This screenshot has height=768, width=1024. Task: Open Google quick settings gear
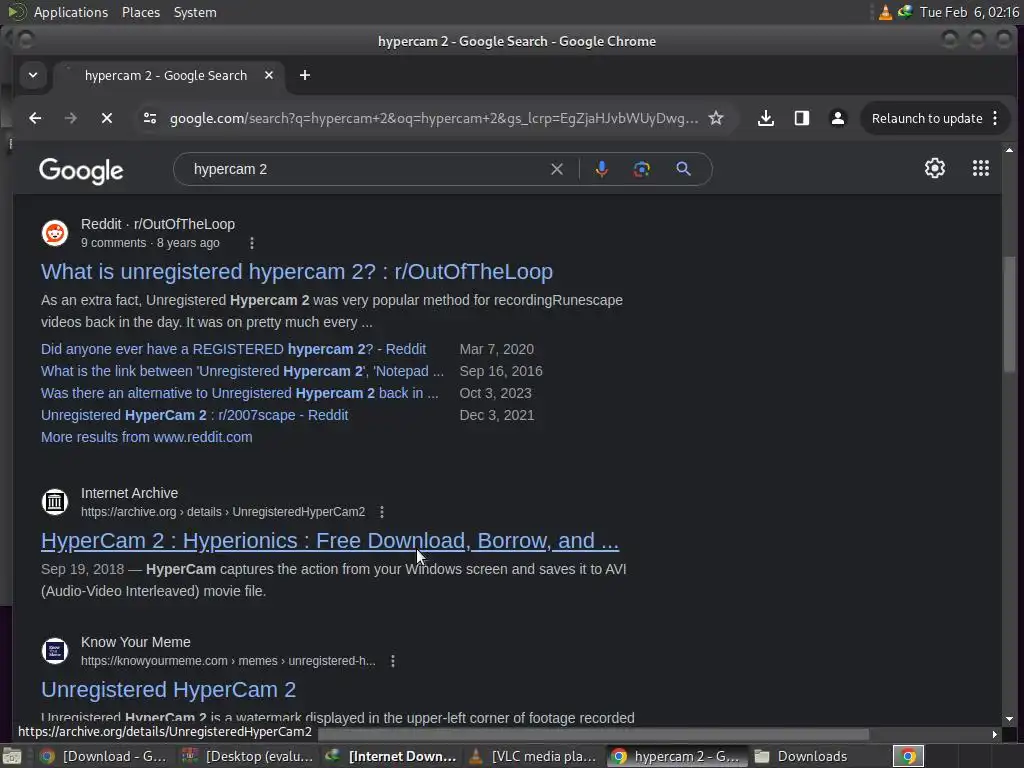935,168
